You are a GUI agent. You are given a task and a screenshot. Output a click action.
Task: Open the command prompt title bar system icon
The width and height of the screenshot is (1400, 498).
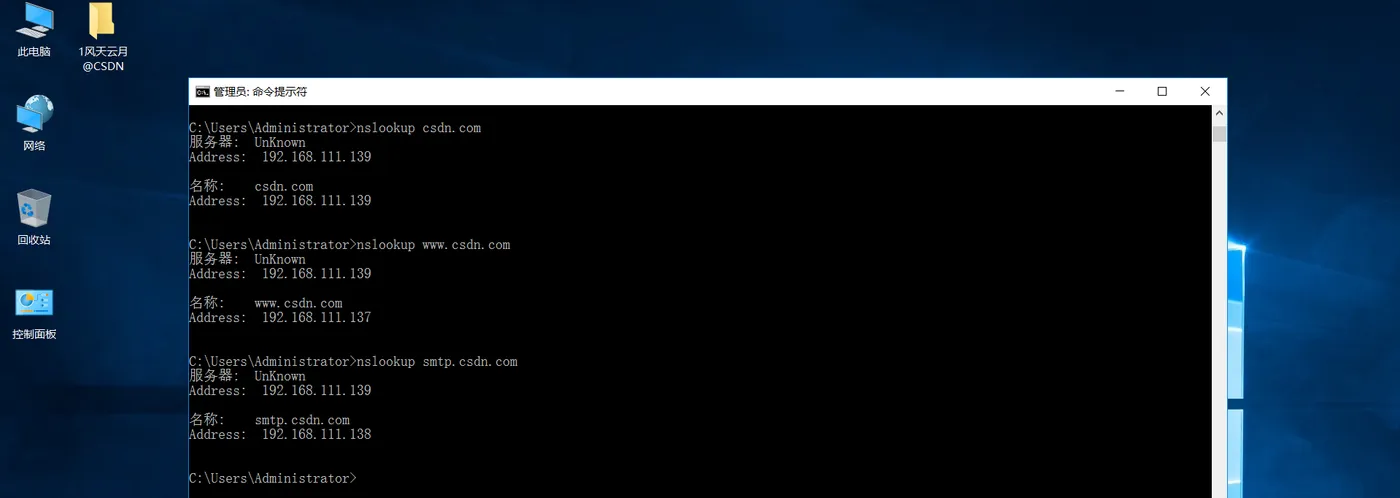[203, 91]
